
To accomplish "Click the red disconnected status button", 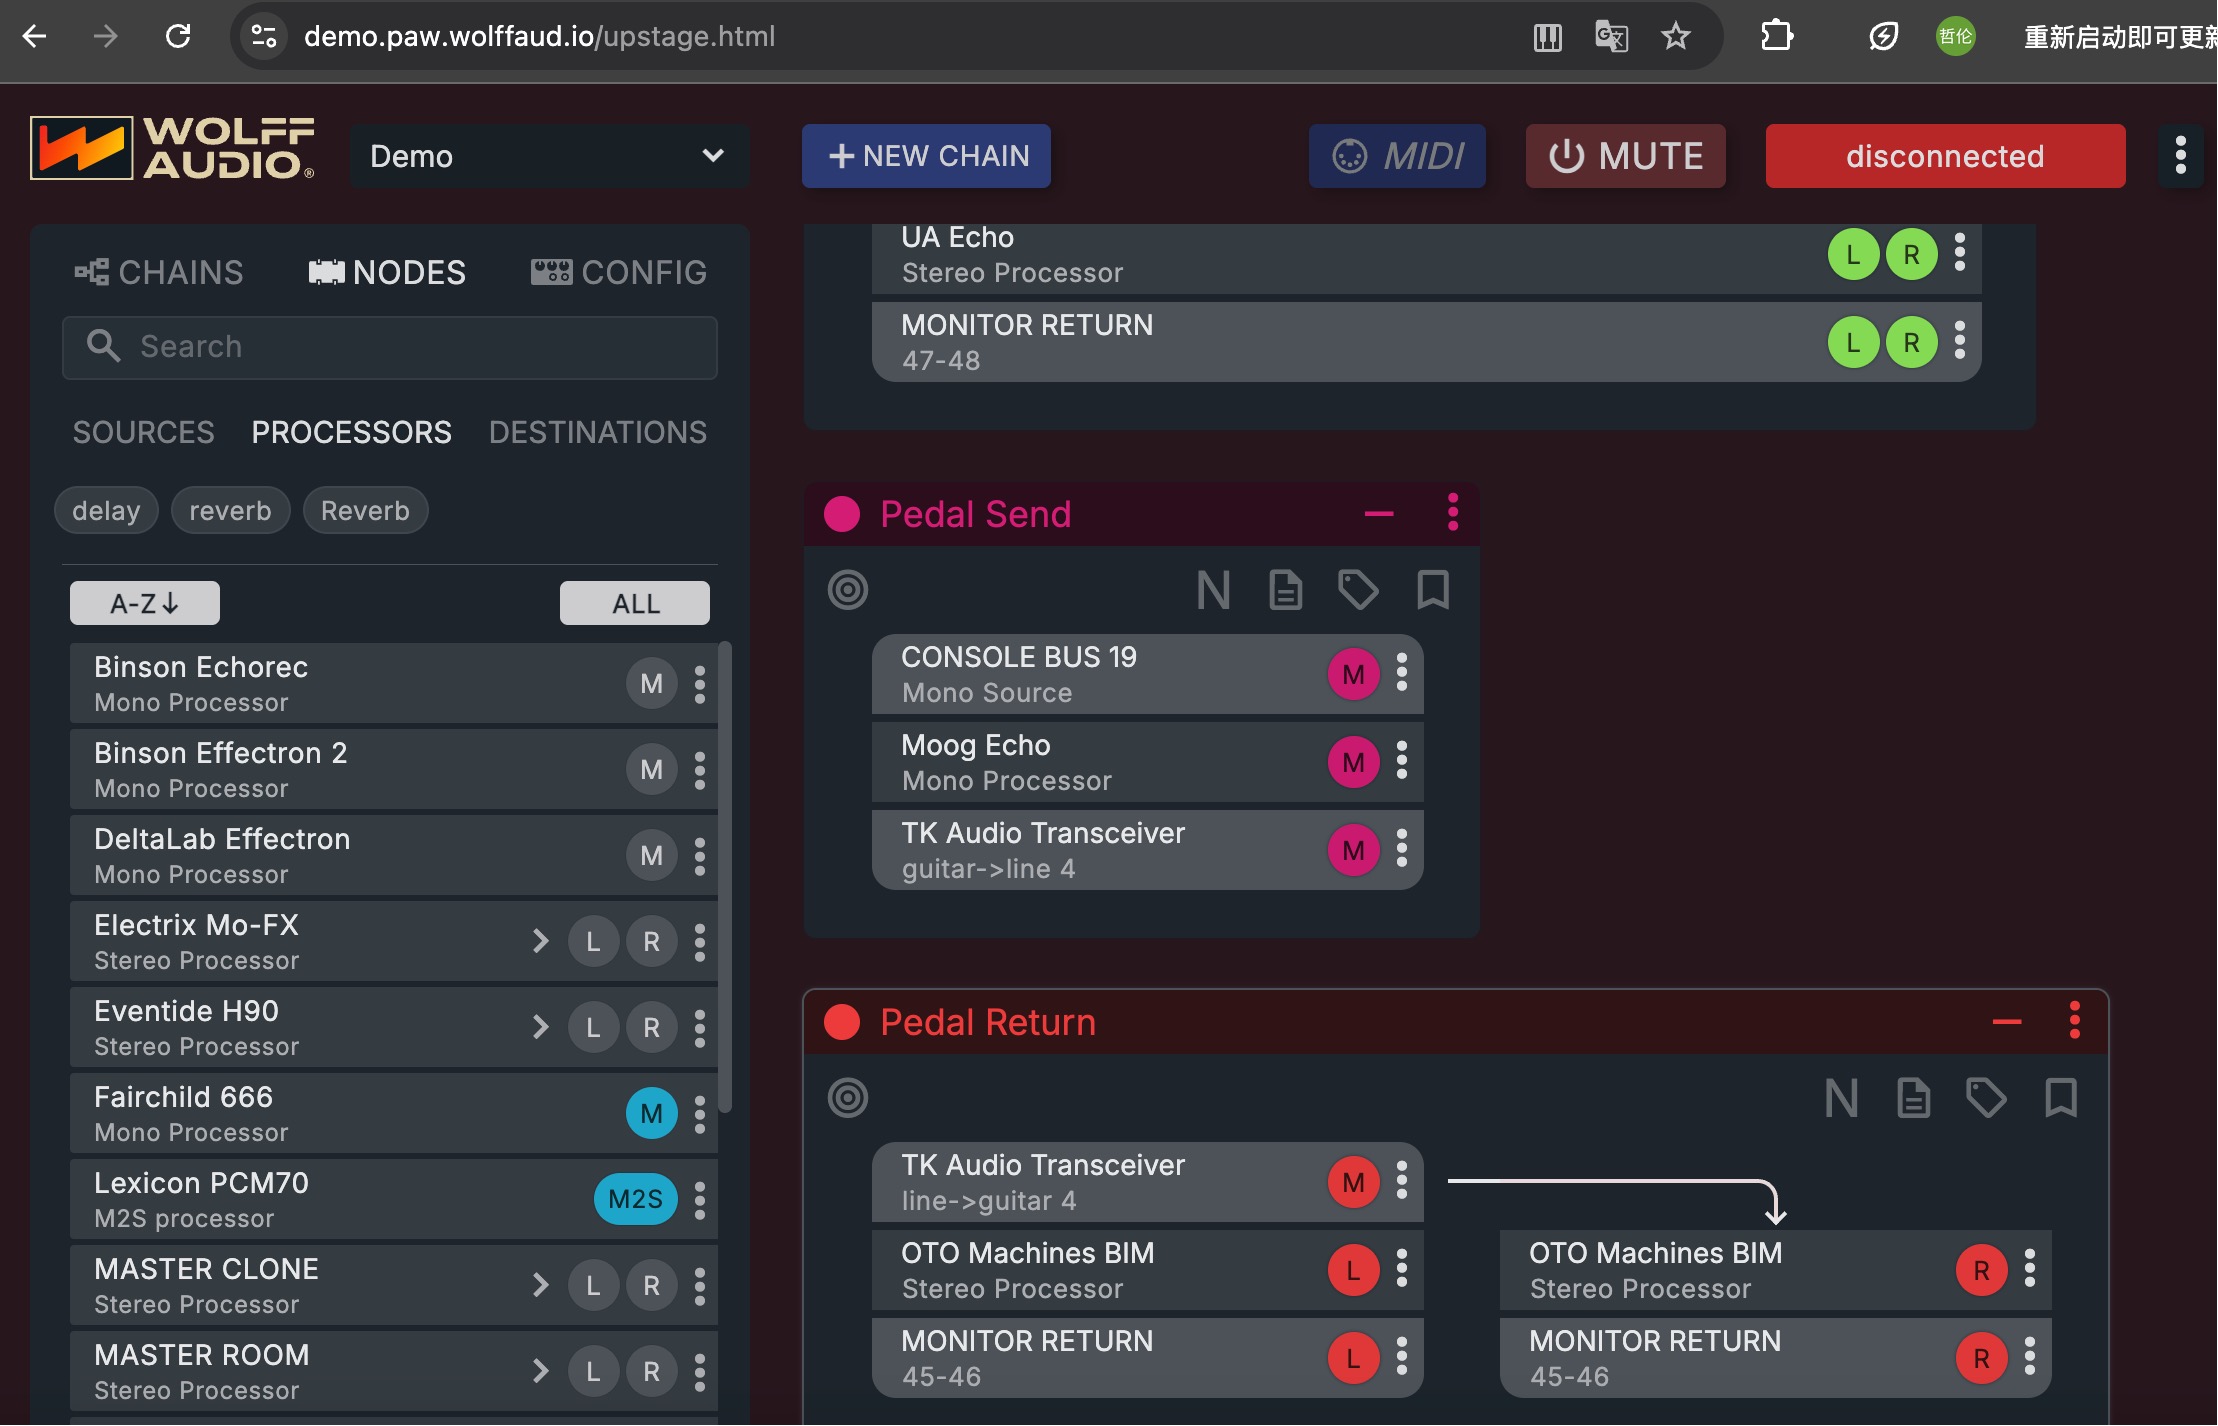I will (1945, 156).
